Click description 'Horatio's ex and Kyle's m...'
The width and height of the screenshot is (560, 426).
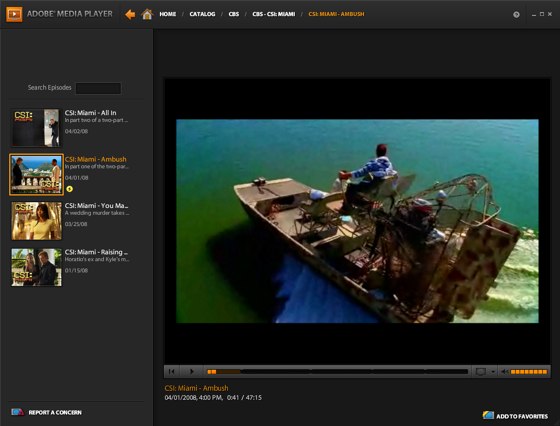(x=97, y=260)
